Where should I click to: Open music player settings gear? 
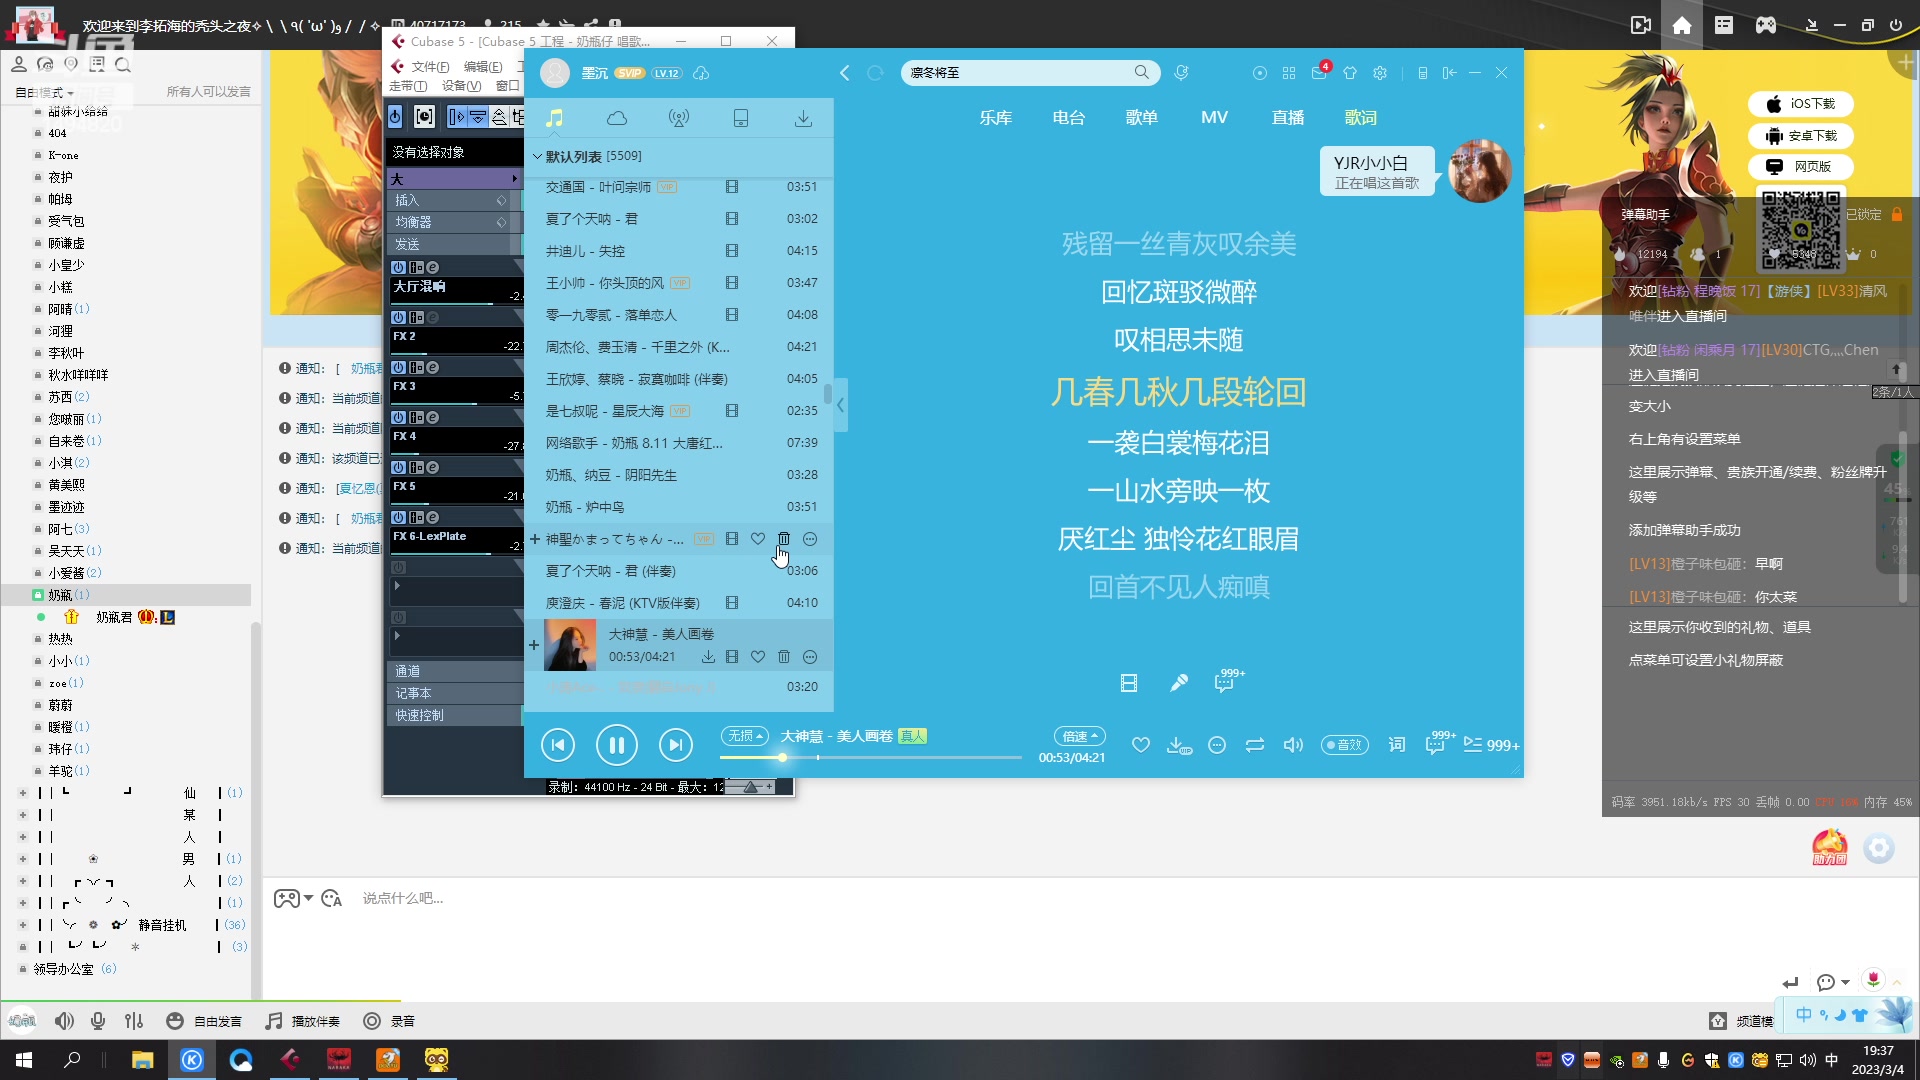[x=1380, y=73]
